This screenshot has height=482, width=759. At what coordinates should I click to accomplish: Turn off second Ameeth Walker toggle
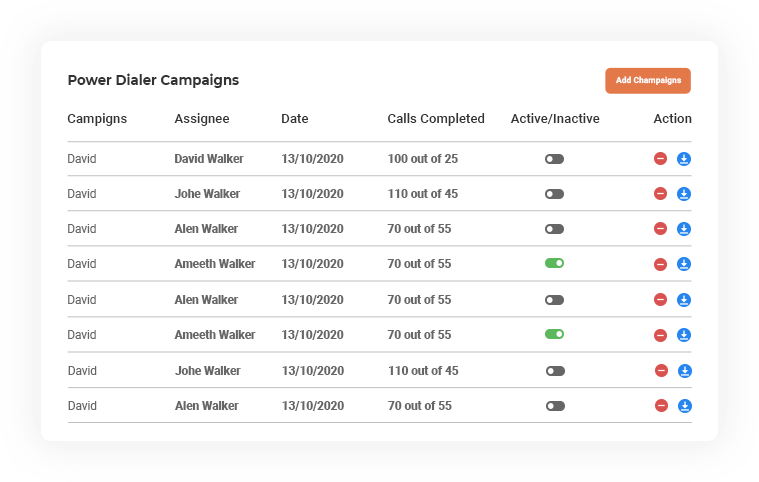pyautogui.click(x=554, y=334)
